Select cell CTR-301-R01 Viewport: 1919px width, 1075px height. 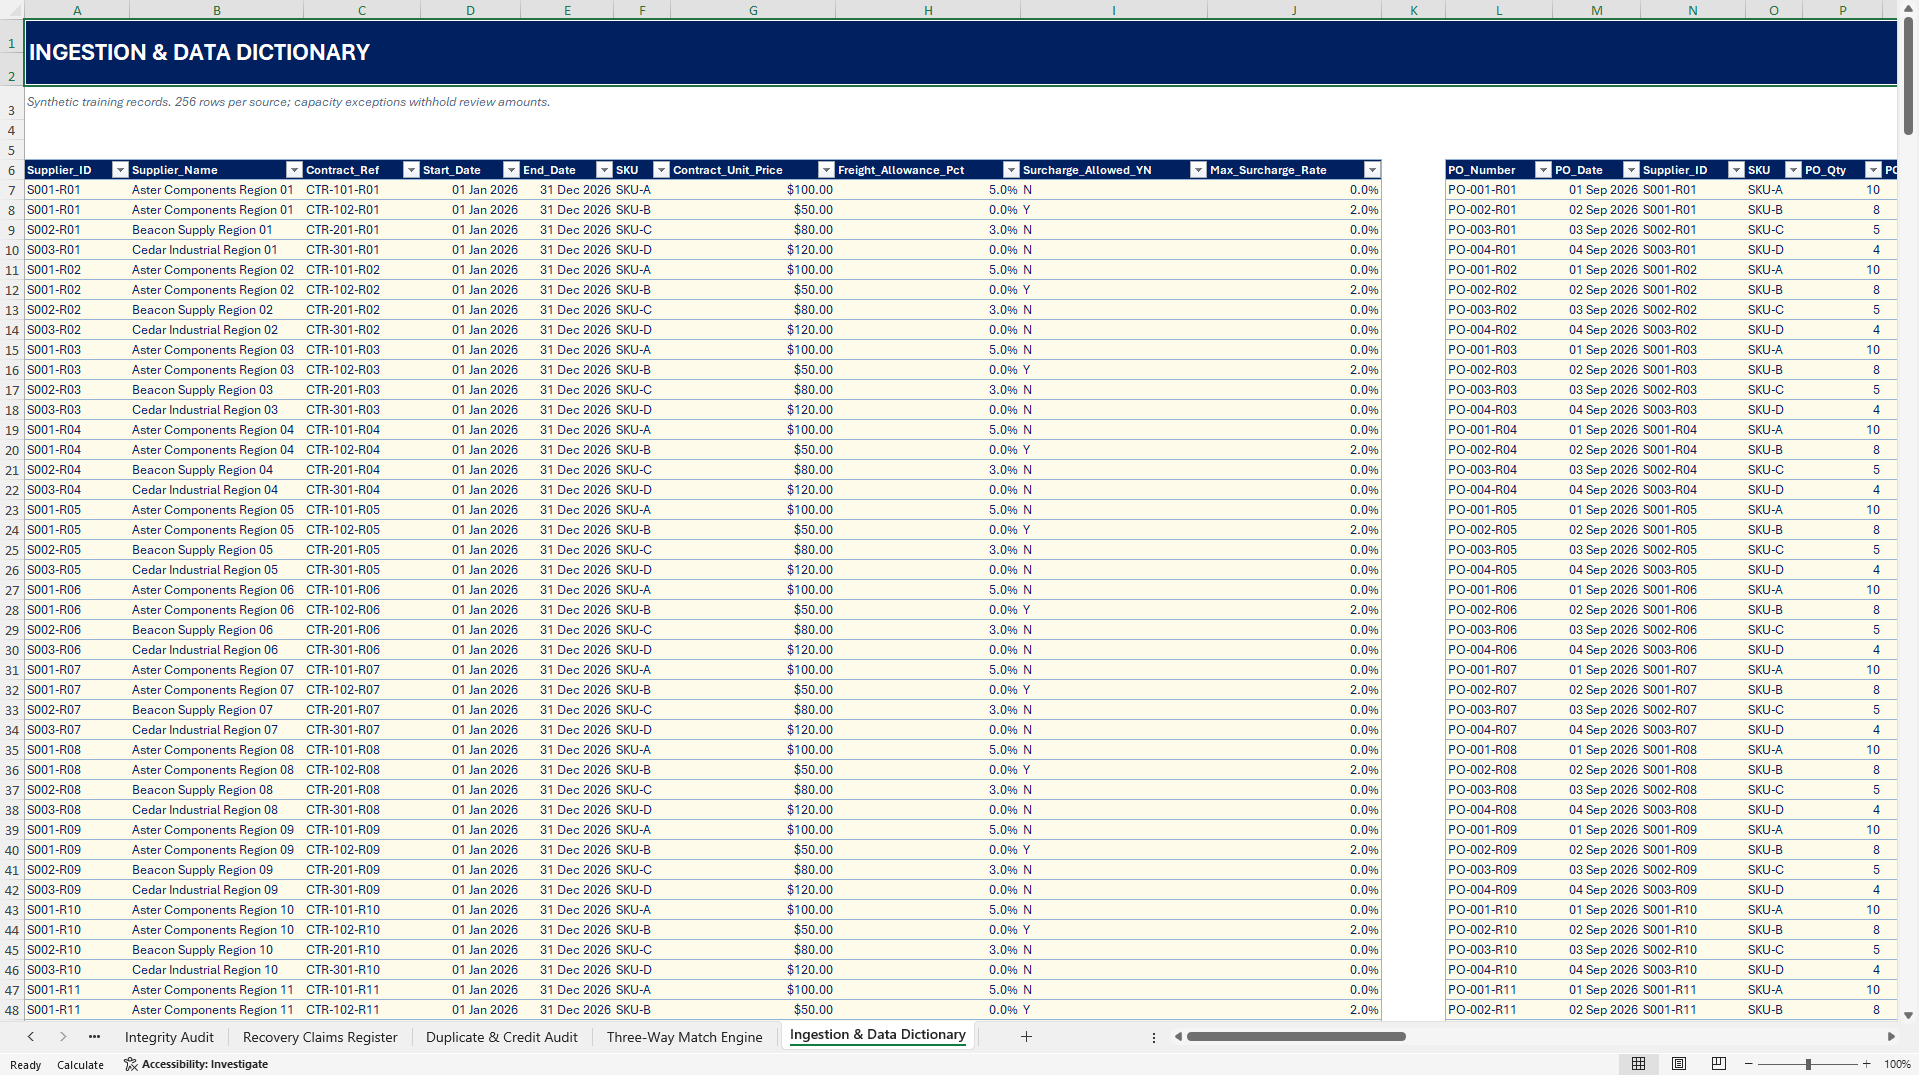pyautogui.click(x=362, y=250)
